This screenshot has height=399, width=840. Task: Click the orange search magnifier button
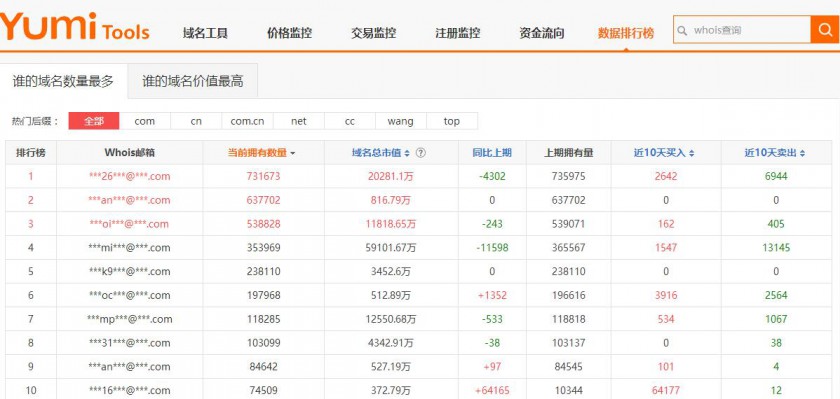point(824,29)
